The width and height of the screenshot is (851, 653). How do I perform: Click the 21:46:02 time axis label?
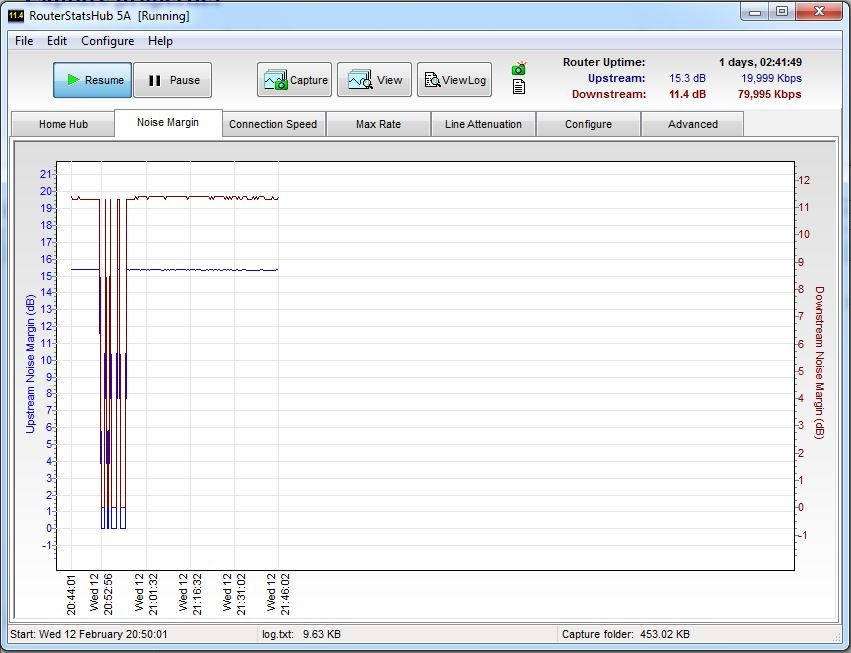click(x=285, y=594)
